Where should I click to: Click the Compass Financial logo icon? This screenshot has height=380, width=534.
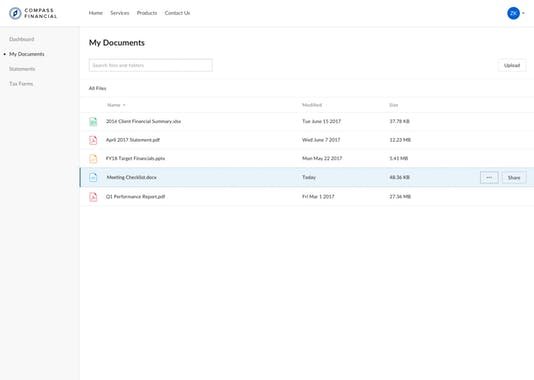coord(15,13)
